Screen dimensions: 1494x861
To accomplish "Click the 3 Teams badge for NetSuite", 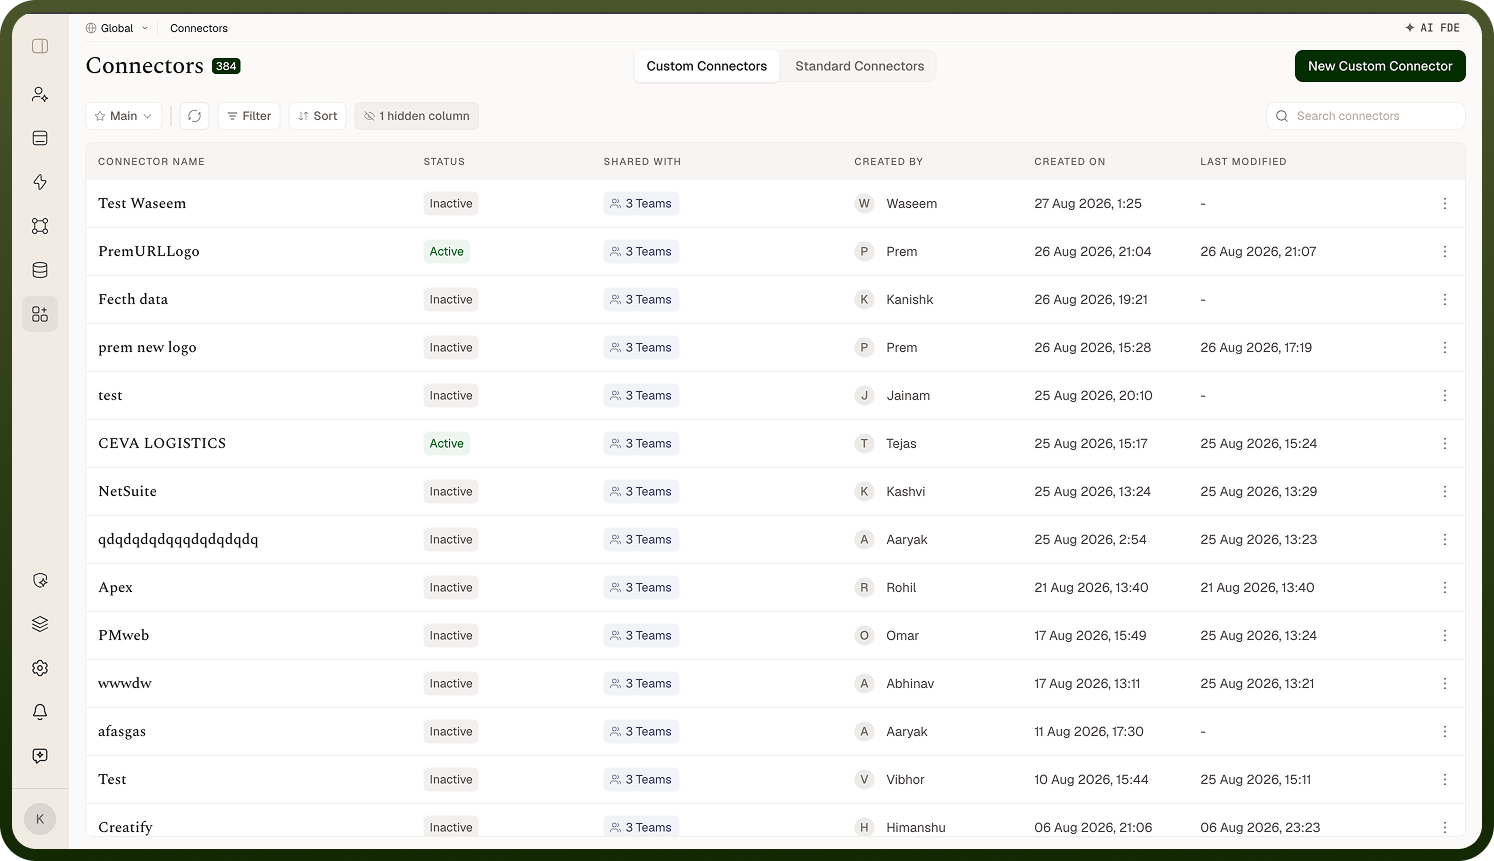I will (x=641, y=492).
